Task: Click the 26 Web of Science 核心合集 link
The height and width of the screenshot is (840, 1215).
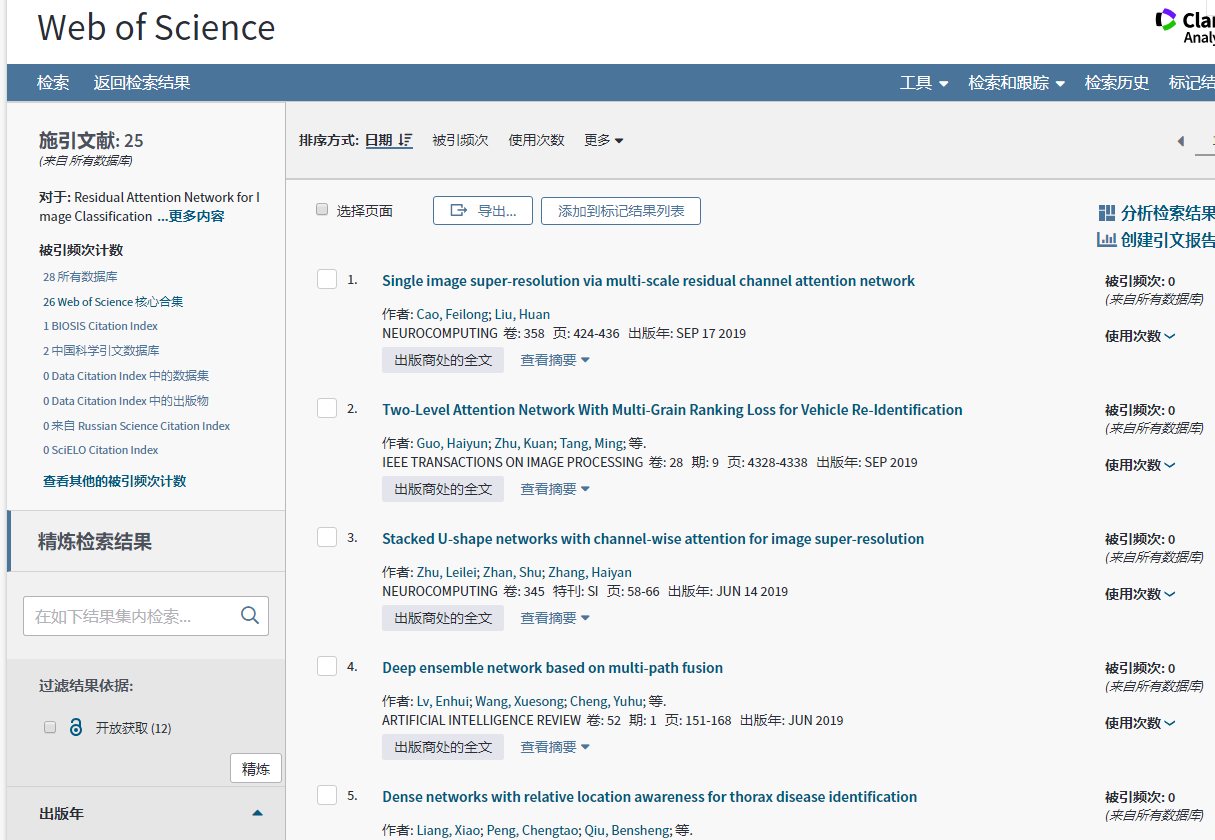Action: point(113,302)
